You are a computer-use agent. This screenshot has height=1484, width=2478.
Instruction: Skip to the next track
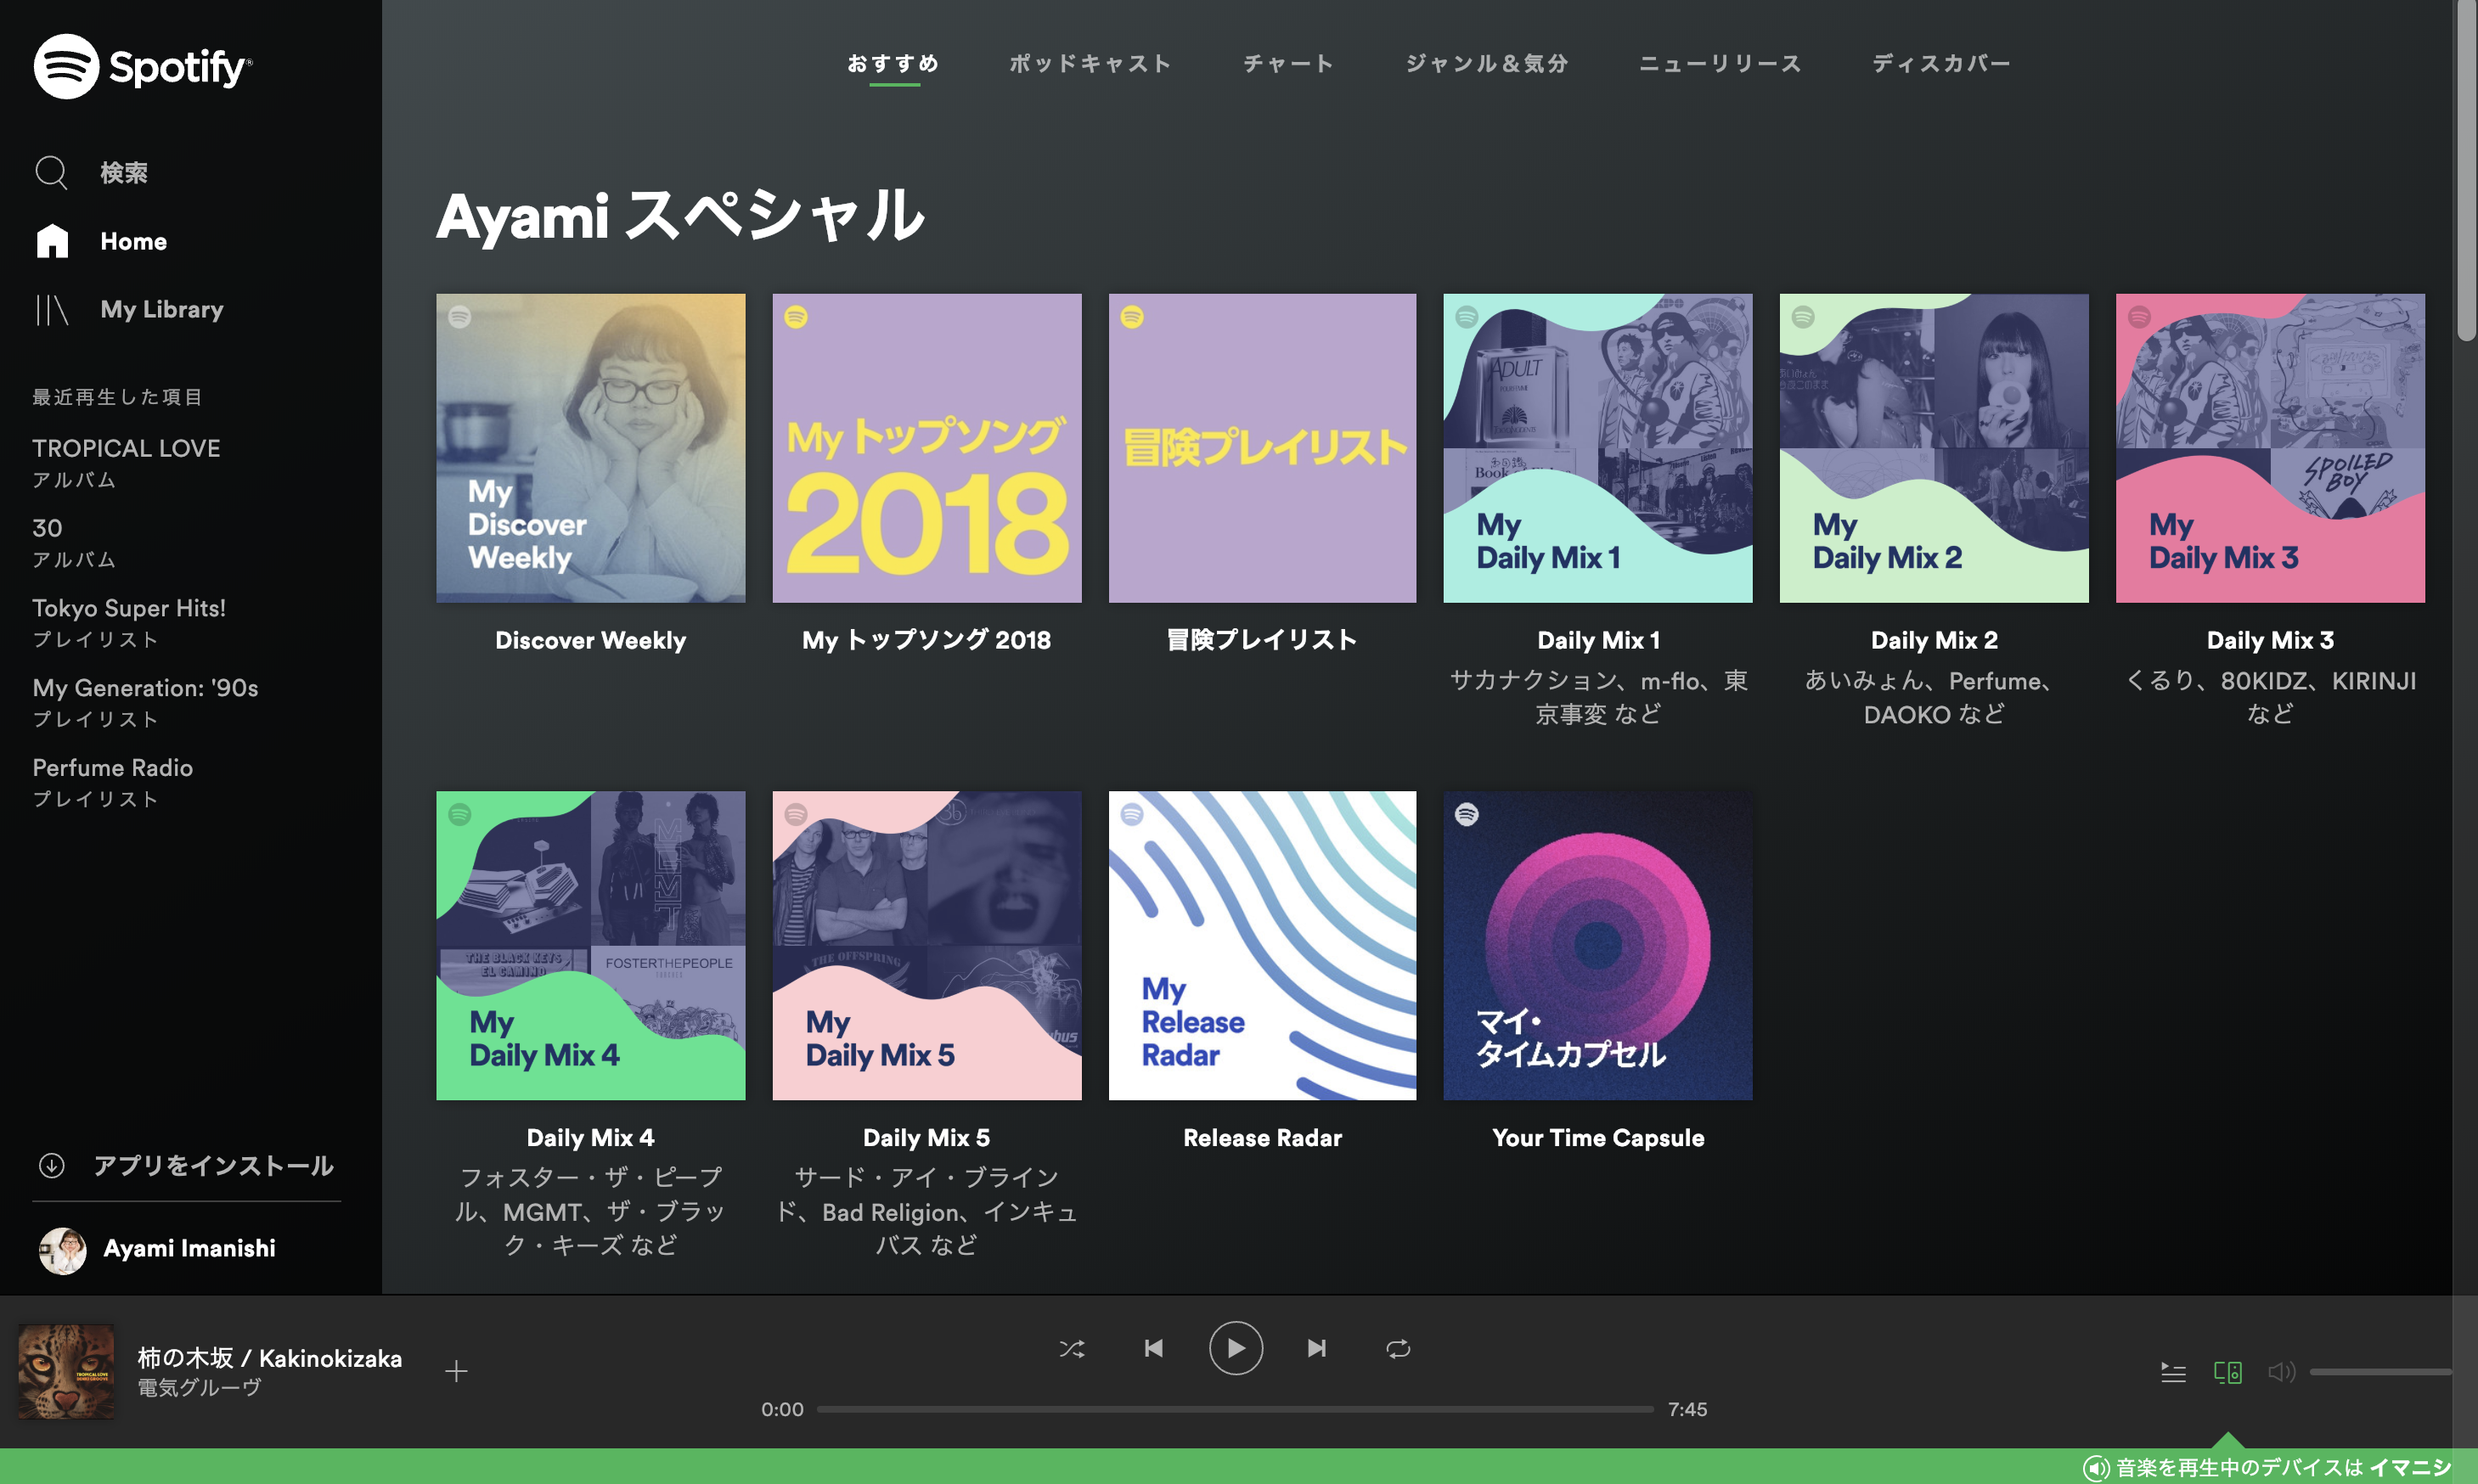click(1317, 1348)
